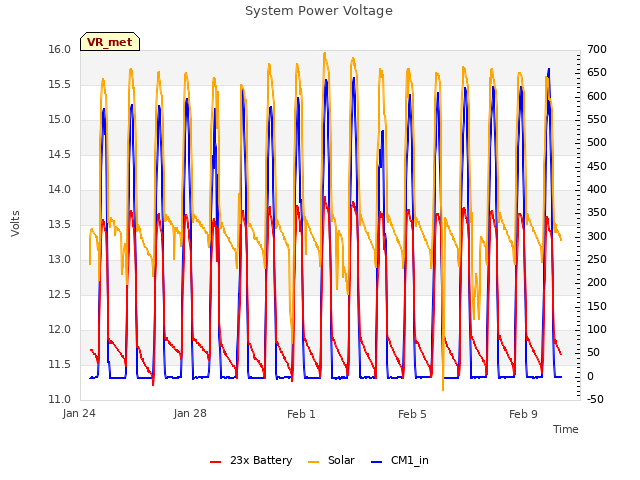Click the -50 right axis value
The image size is (640, 480).
coord(595,399)
